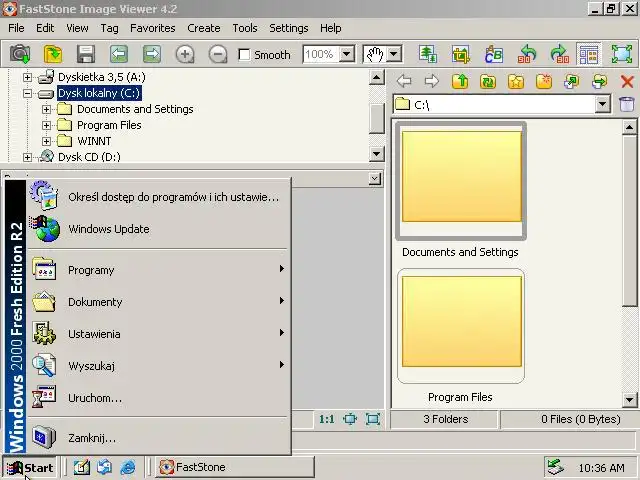Image resolution: width=640 pixels, height=480 pixels.
Task: Create new folder icon with spark
Action: [x=544, y=81]
